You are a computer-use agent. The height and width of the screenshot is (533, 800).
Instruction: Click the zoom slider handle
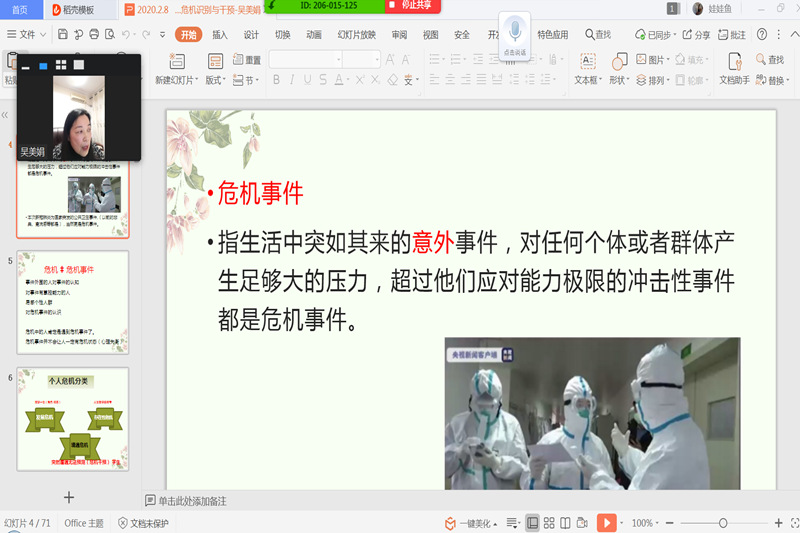[x=723, y=523]
